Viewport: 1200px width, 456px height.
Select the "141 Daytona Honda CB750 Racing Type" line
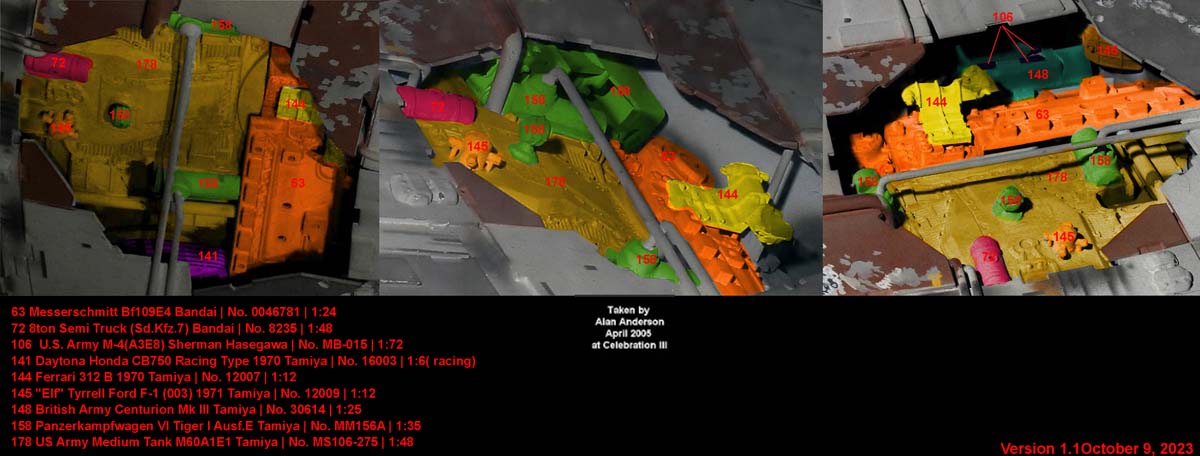244,360
